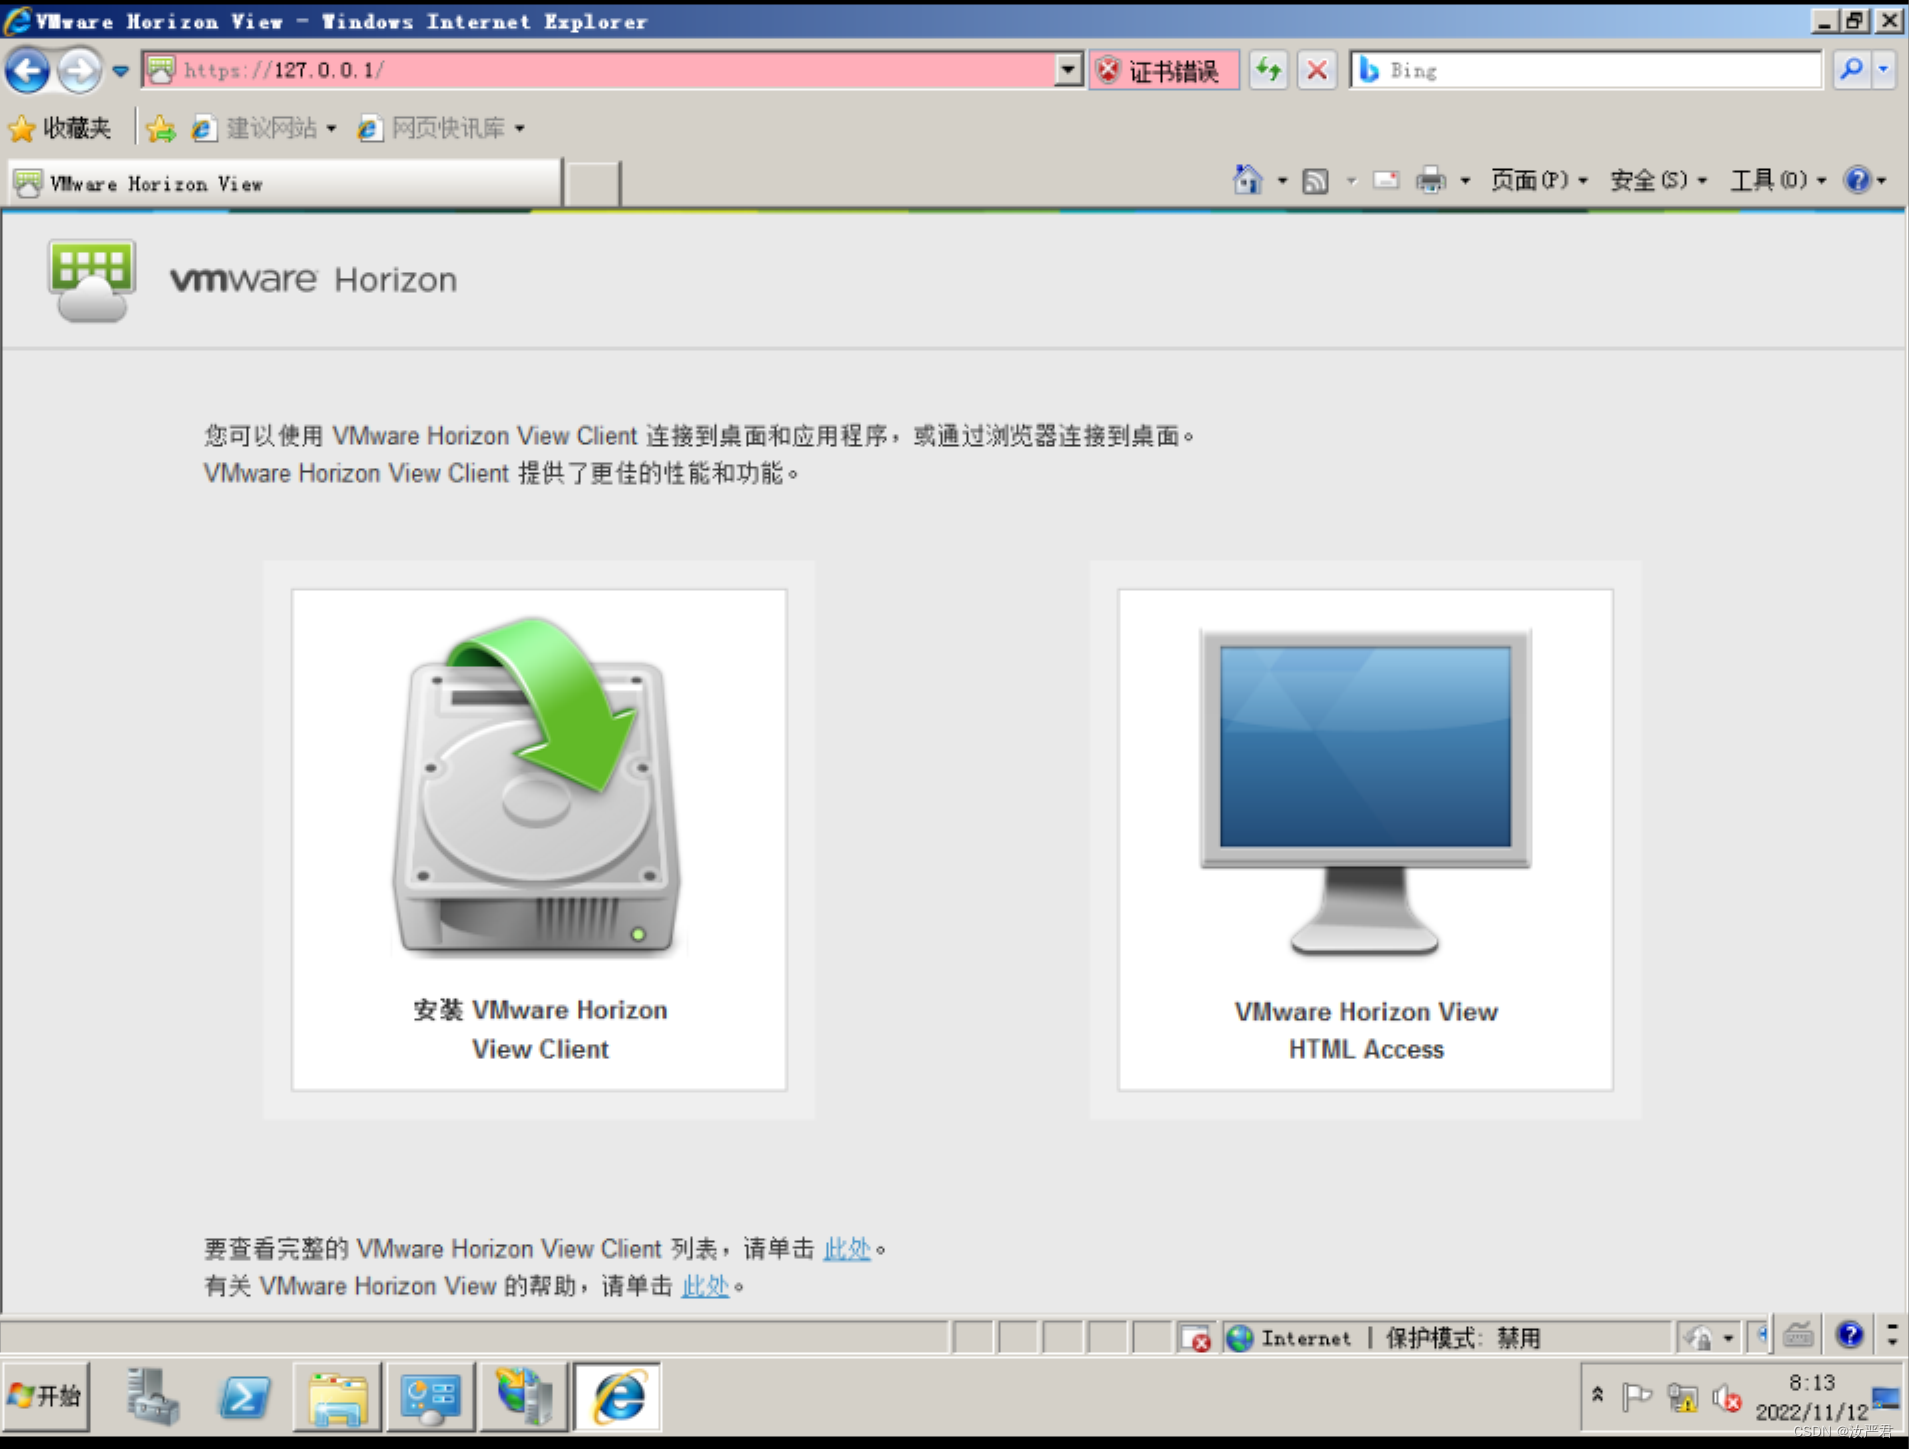Click the add to favorites bar star icon
Image resolution: width=1909 pixels, height=1449 pixels.
point(160,128)
